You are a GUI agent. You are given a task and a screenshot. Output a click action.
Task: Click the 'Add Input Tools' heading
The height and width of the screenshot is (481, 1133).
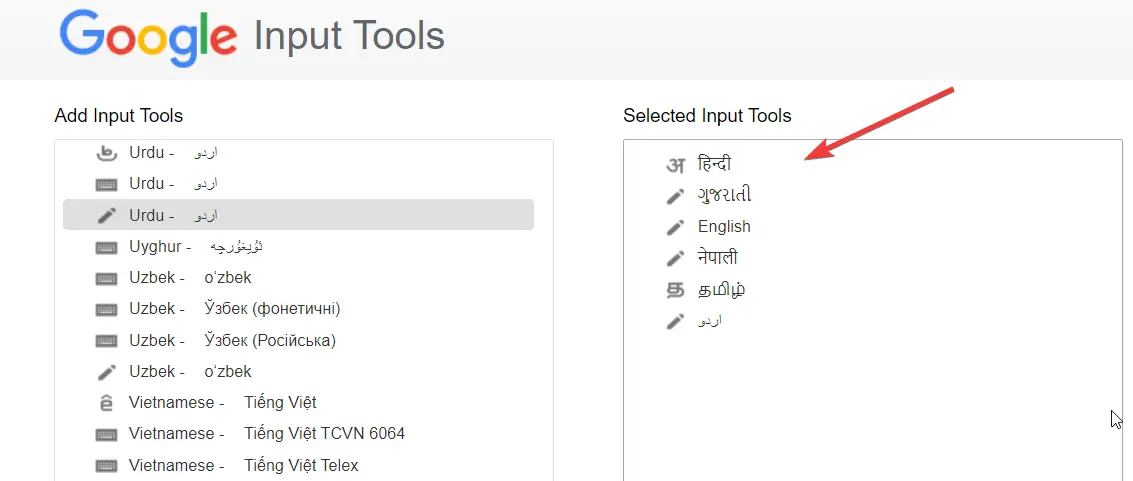(x=119, y=116)
